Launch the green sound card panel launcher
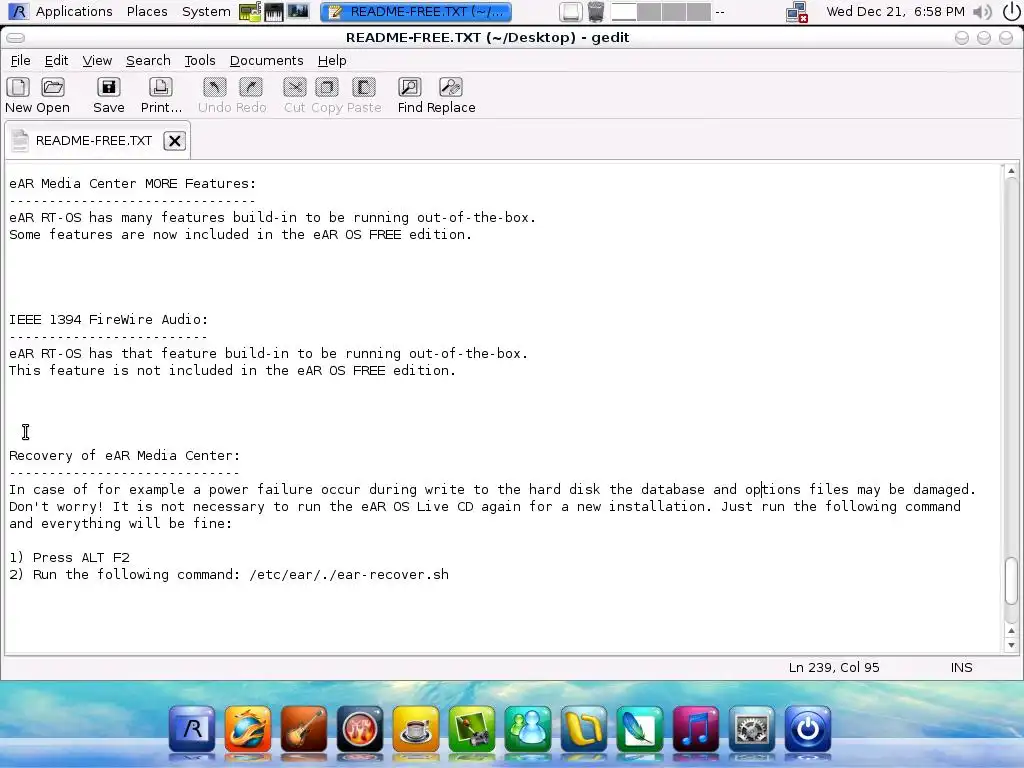Image resolution: width=1024 pixels, height=768 pixels. pyautogui.click(x=249, y=12)
